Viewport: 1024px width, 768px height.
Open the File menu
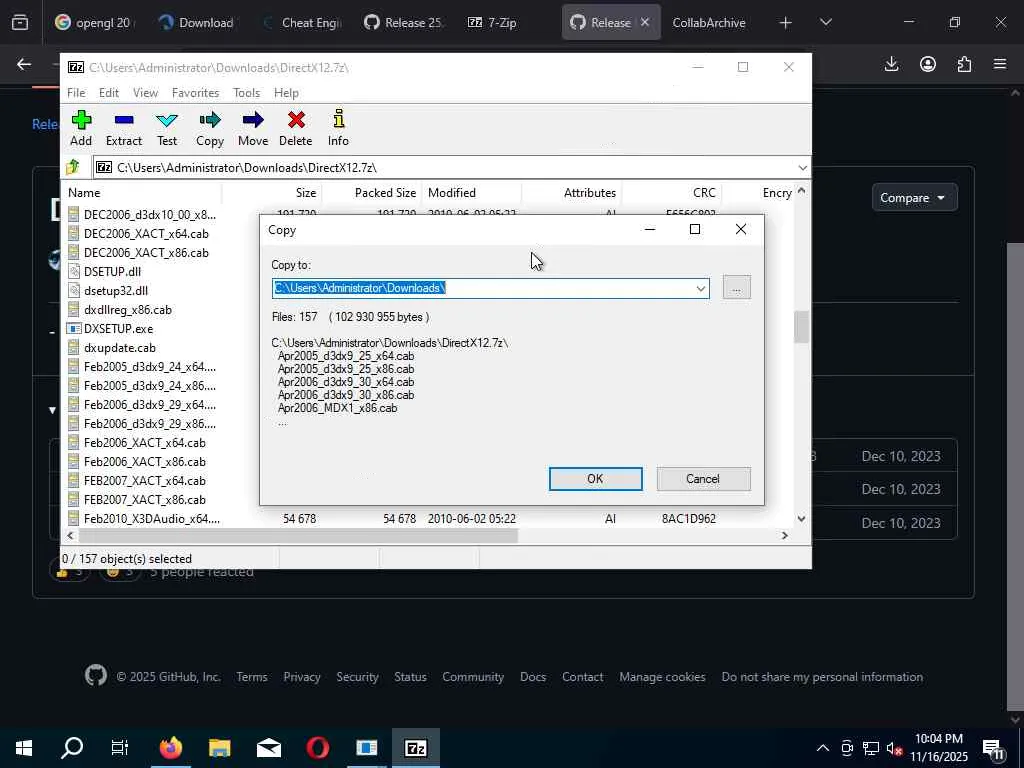click(x=76, y=93)
